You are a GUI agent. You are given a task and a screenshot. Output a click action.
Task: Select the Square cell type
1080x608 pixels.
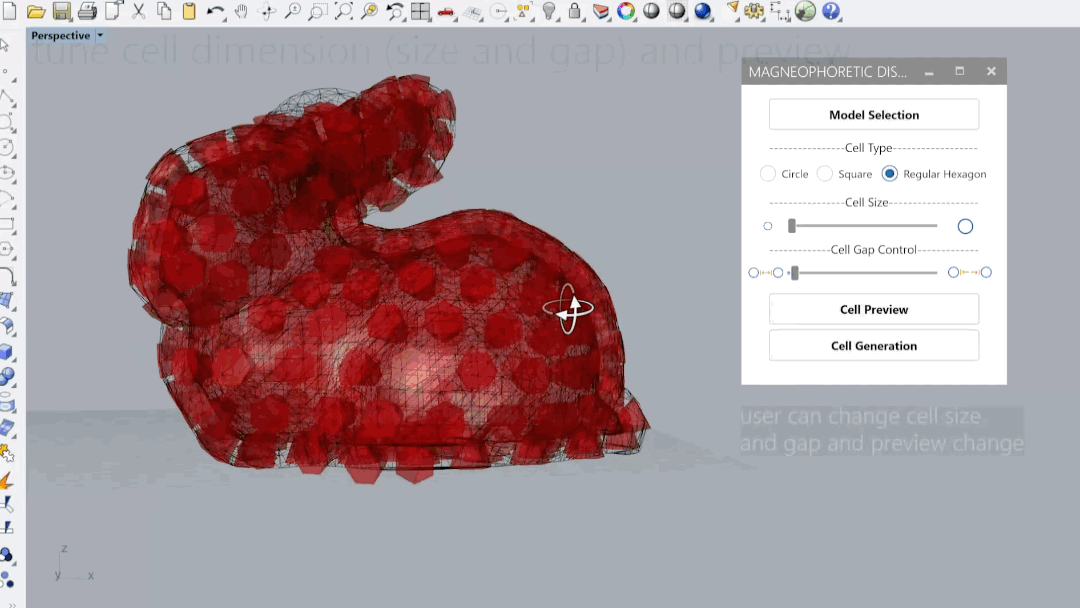[825, 174]
